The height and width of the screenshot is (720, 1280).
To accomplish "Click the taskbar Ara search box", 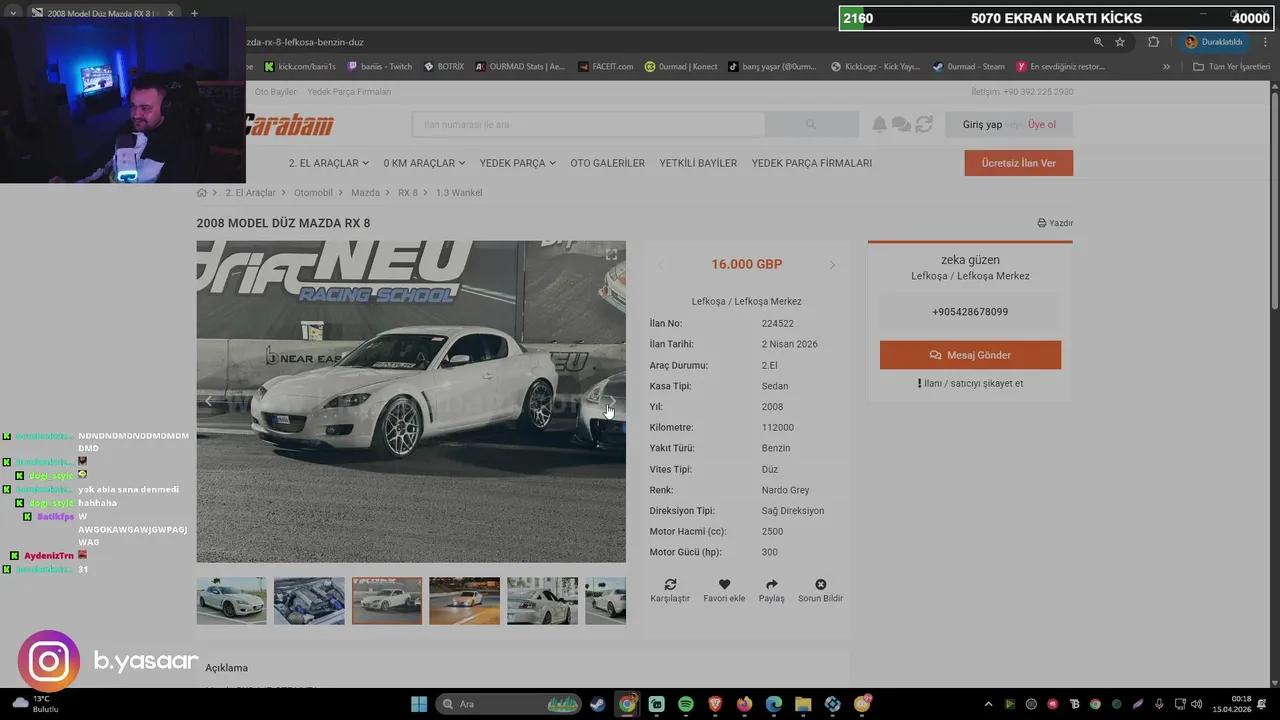I will click(x=510, y=704).
